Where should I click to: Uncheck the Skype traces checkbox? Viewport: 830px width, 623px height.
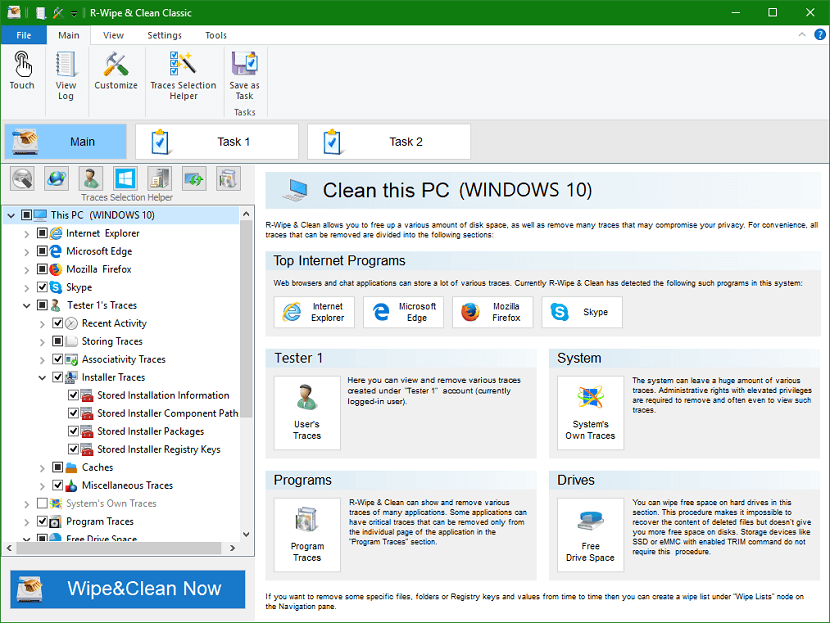(41, 287)
